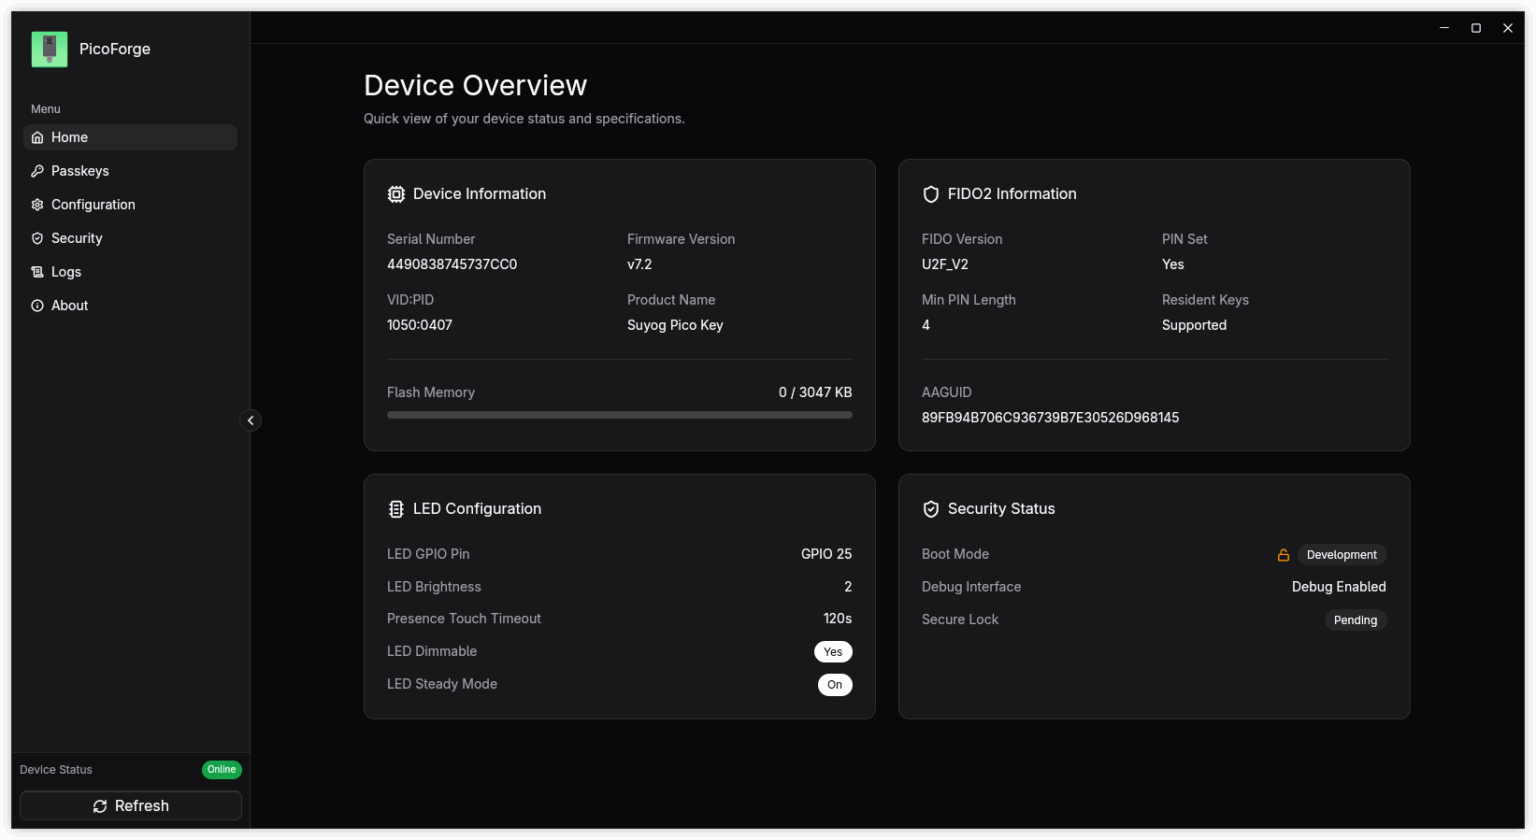The image size is (1536, 840).
Task: Click the PicoForge app logo
Action: point(48,48)
